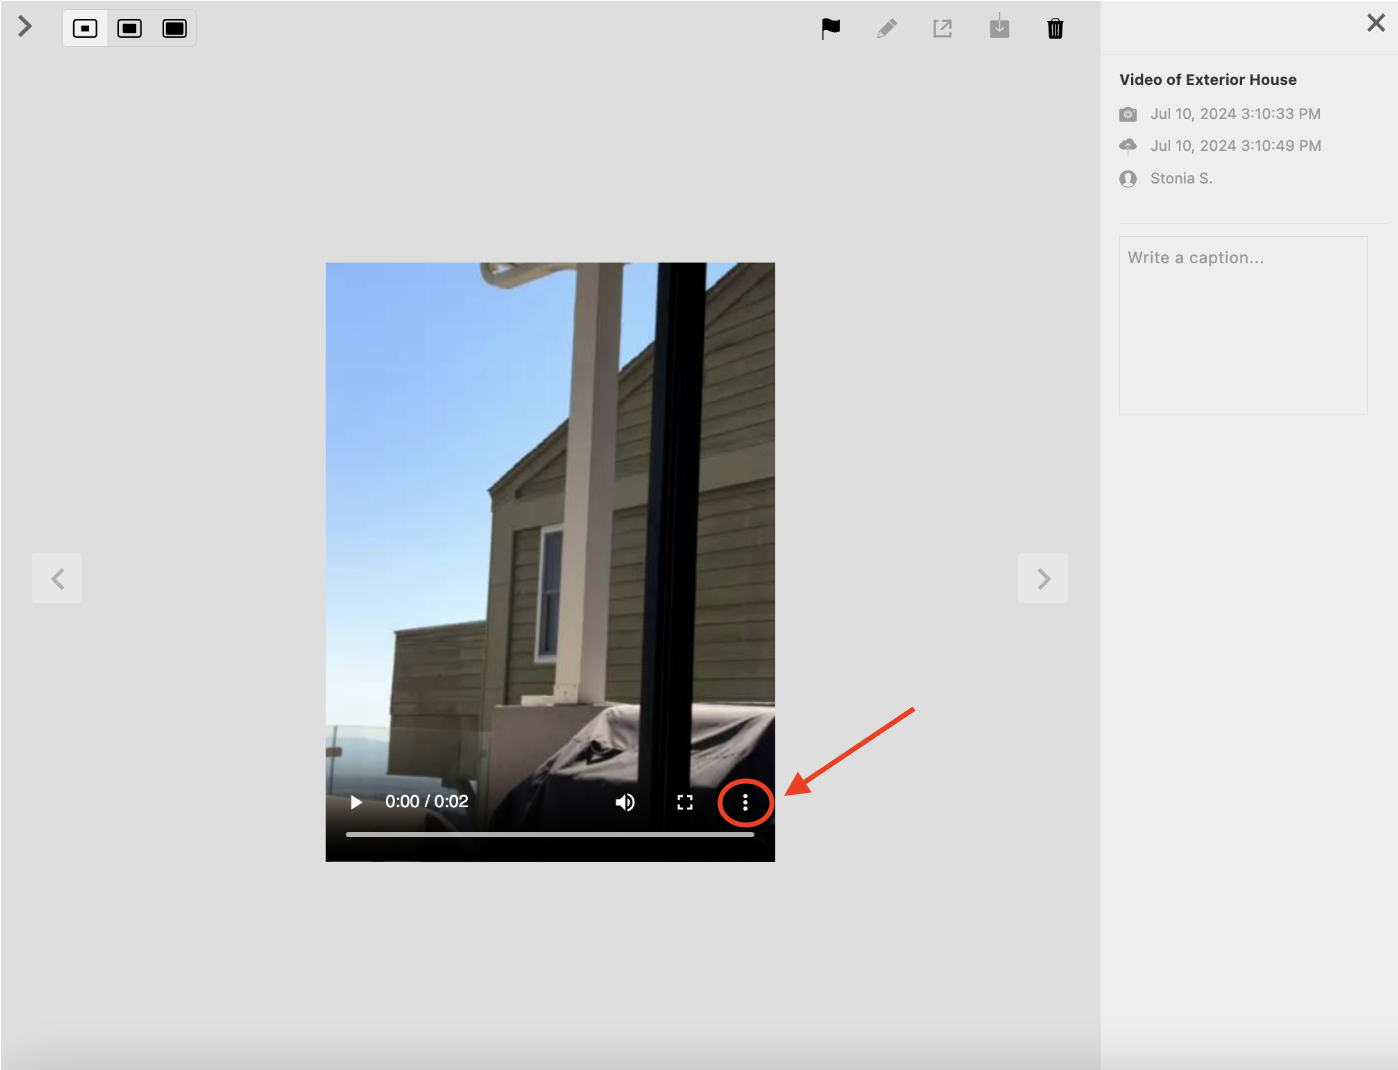Enter fullscreen for the video

click(685, 802)
